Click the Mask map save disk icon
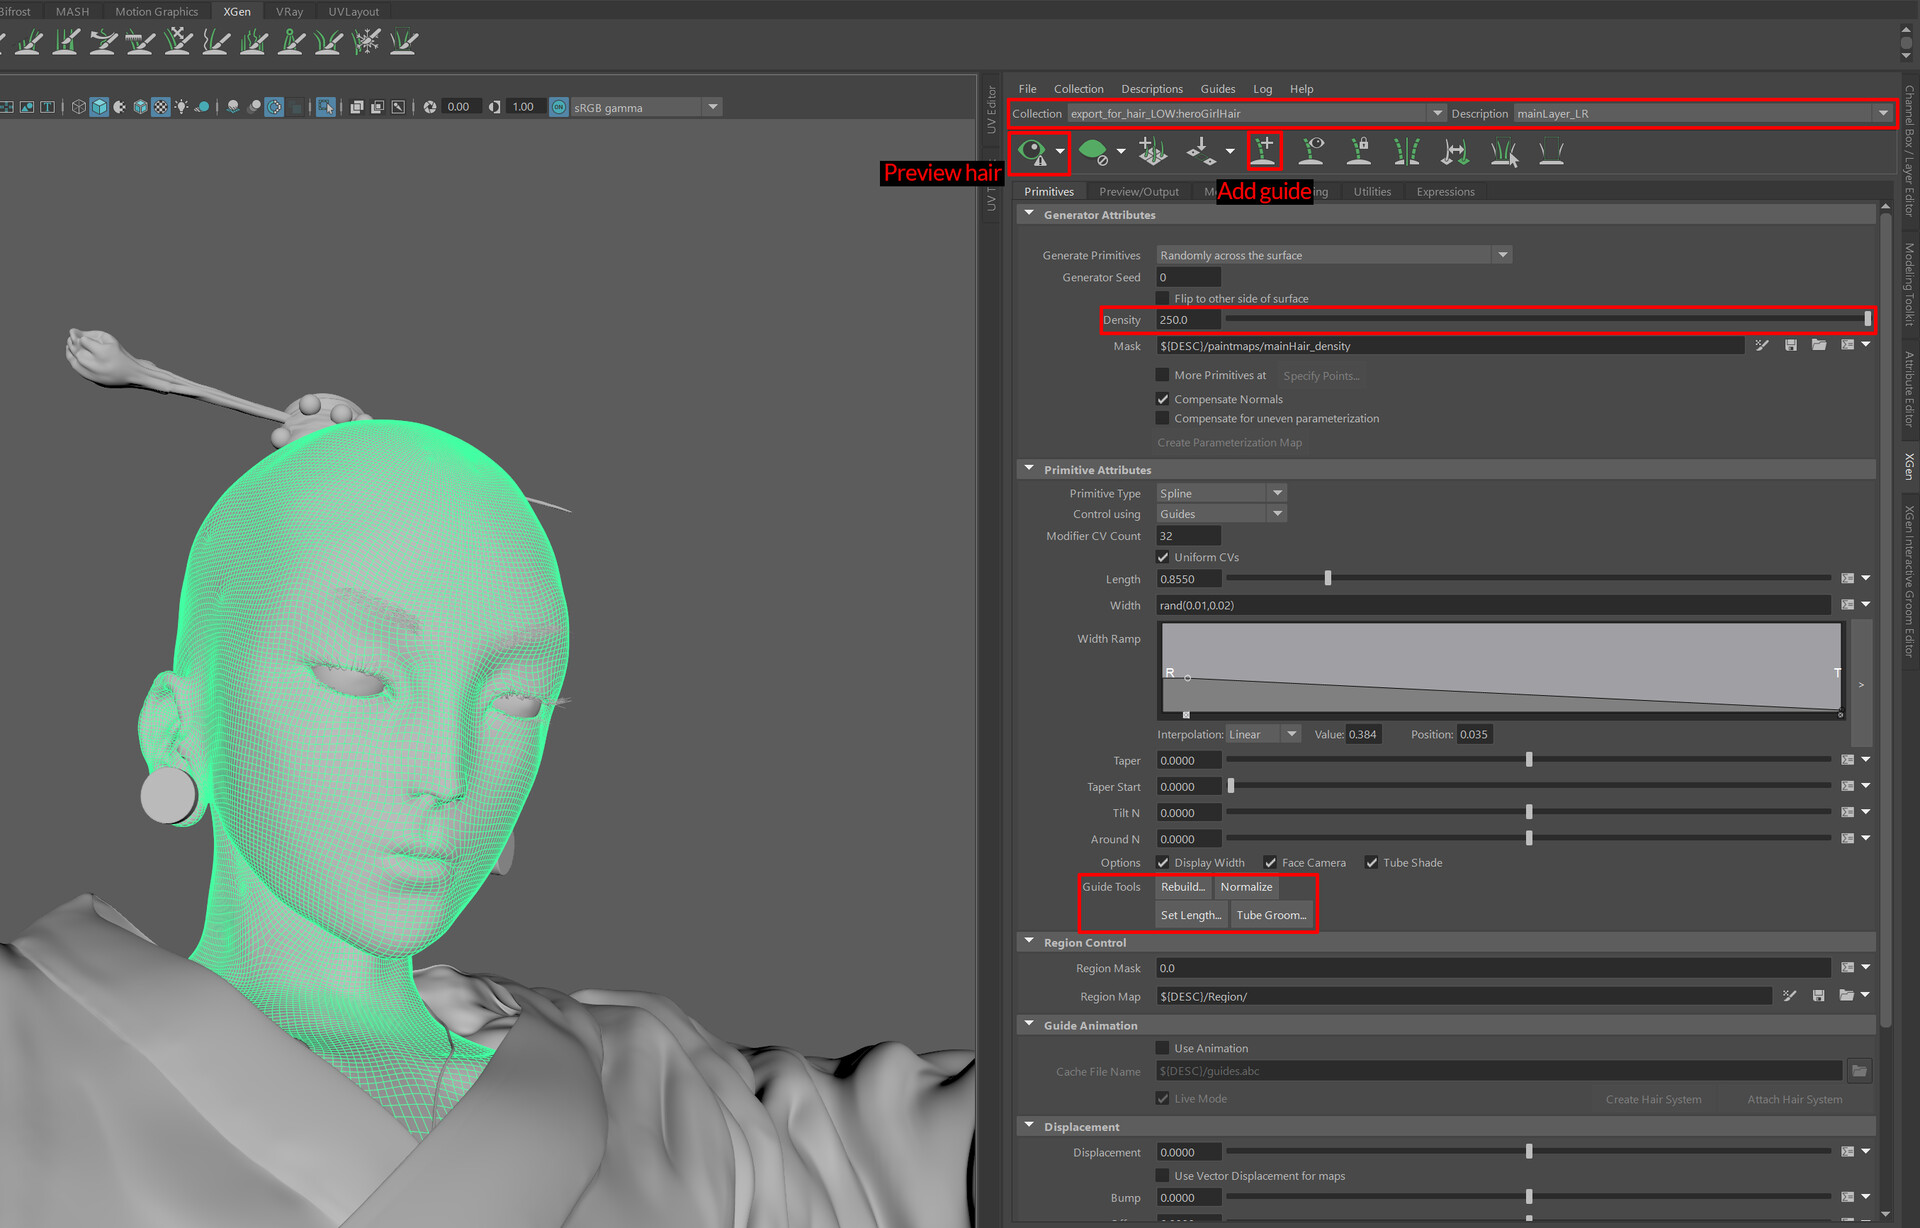The height and width of the screenshot is (1228, 1920). pos(1791,345)
